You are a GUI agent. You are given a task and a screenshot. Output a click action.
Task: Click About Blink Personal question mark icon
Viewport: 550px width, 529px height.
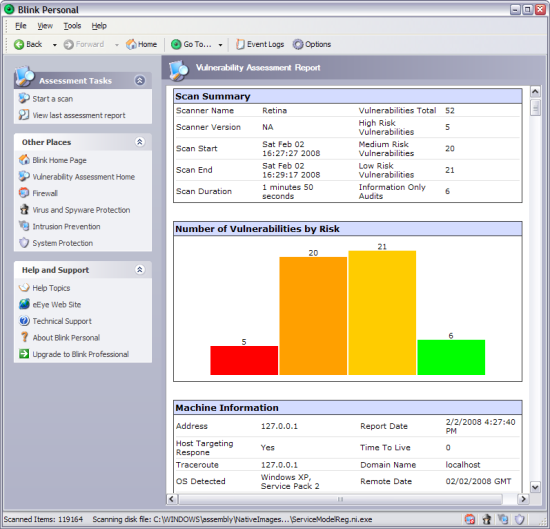(24, 337)
